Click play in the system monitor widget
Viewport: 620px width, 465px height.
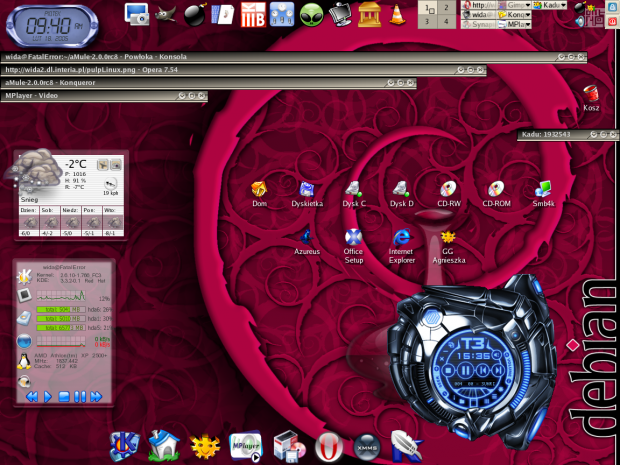[48, 397]
